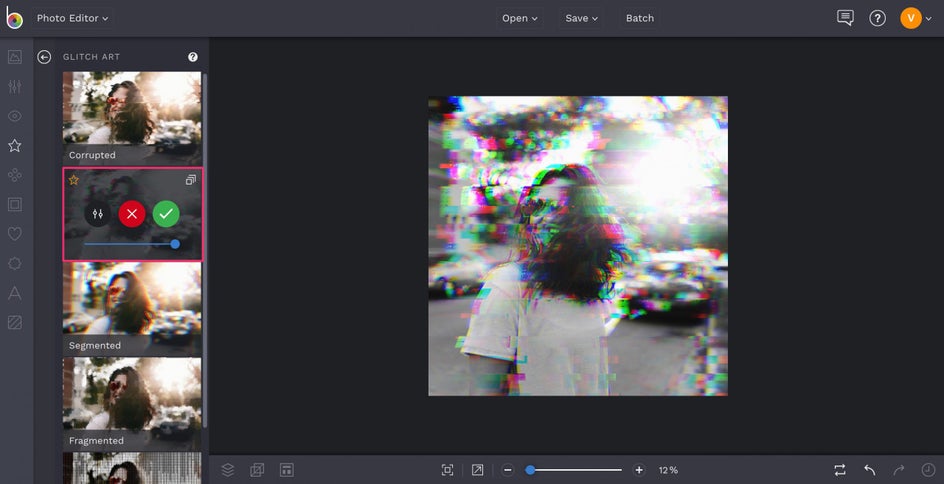Cancel the effect with red X
944x484 pixels.
point(132,214)
